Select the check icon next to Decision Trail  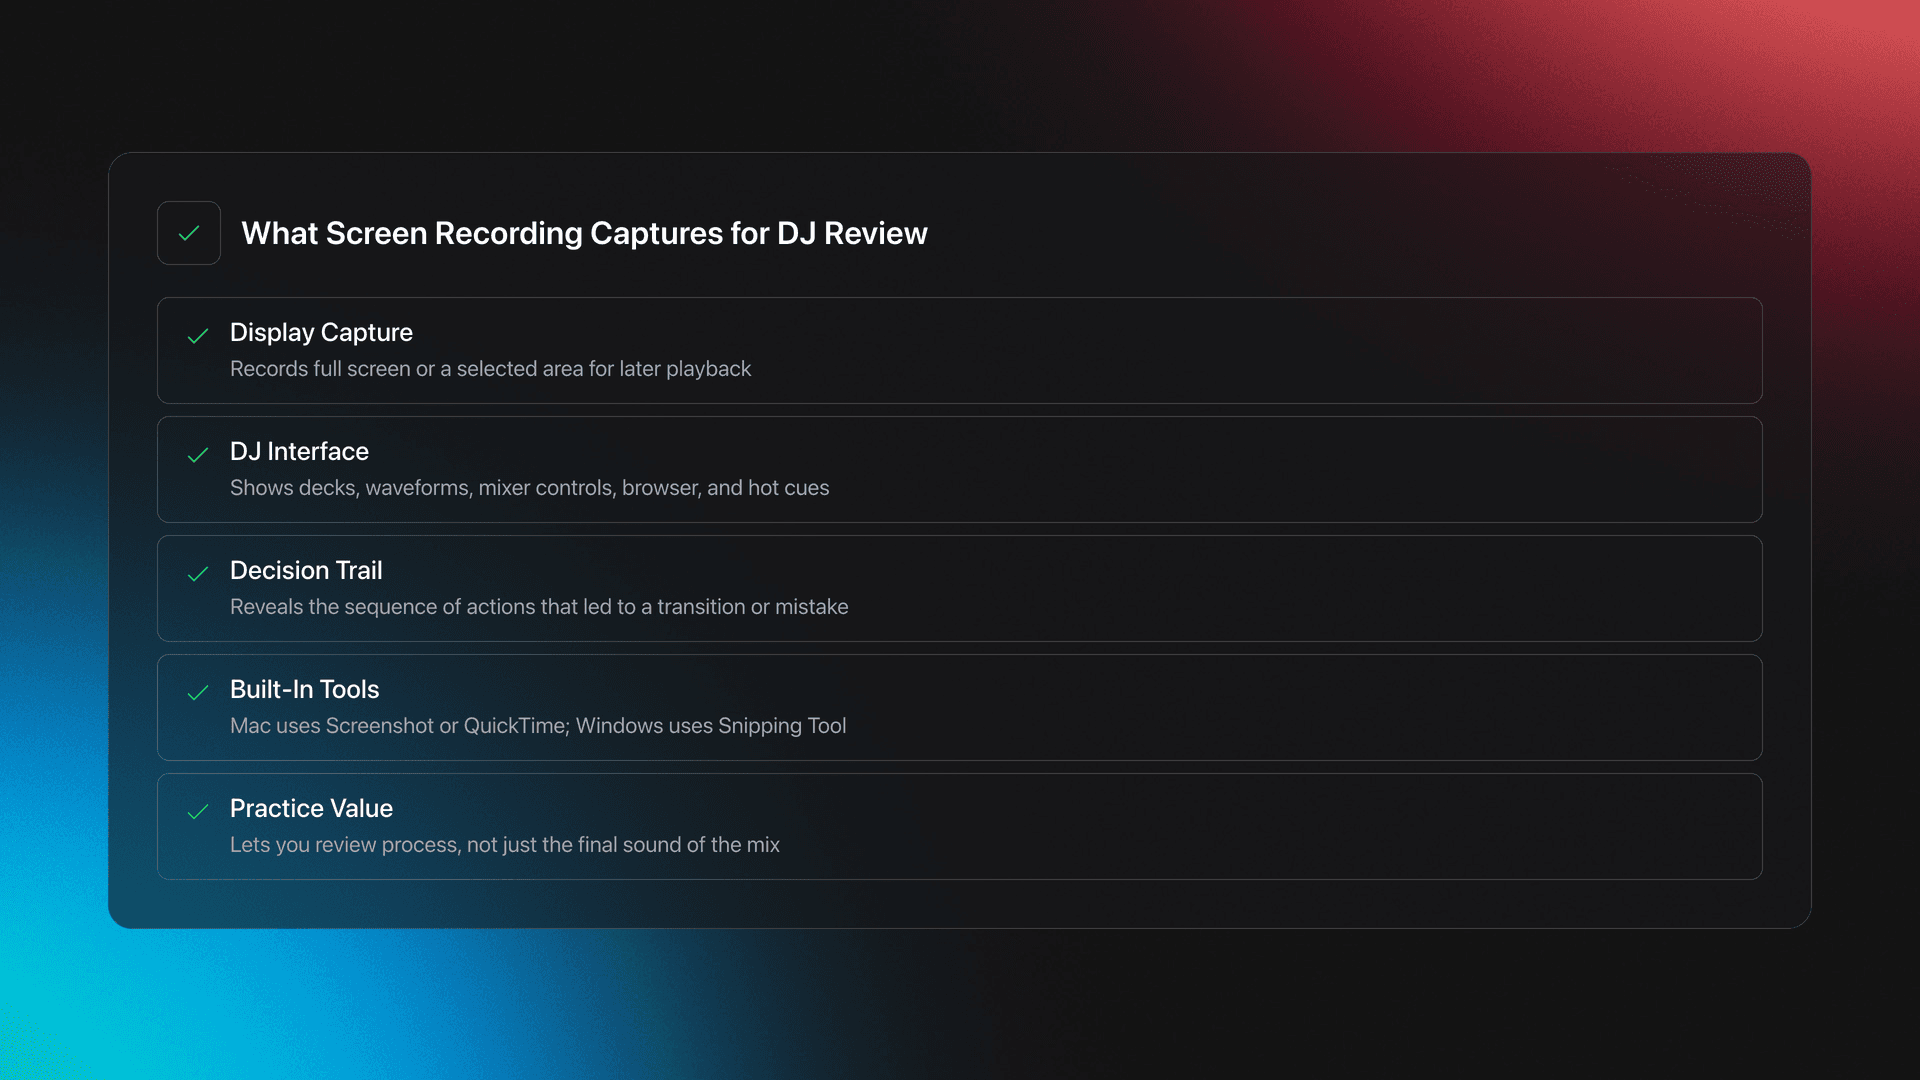tap(199, 575)
